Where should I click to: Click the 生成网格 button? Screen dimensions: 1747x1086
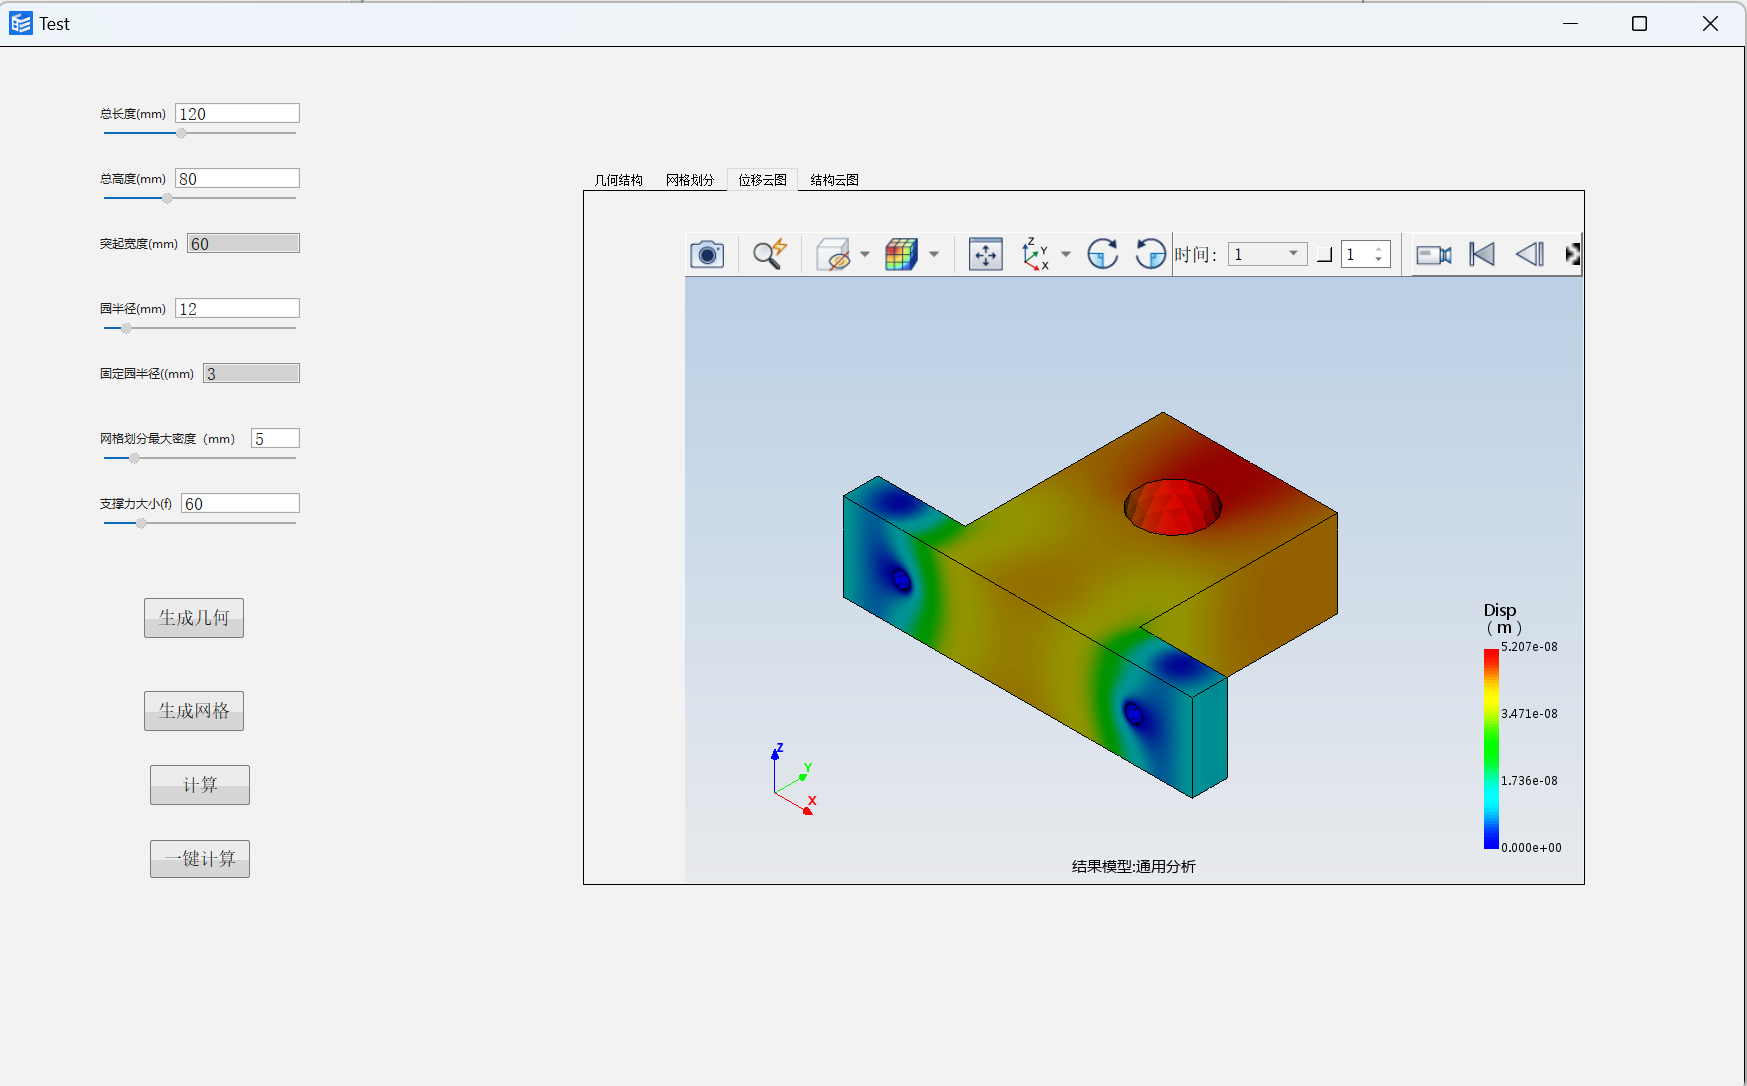pos(194,711)
